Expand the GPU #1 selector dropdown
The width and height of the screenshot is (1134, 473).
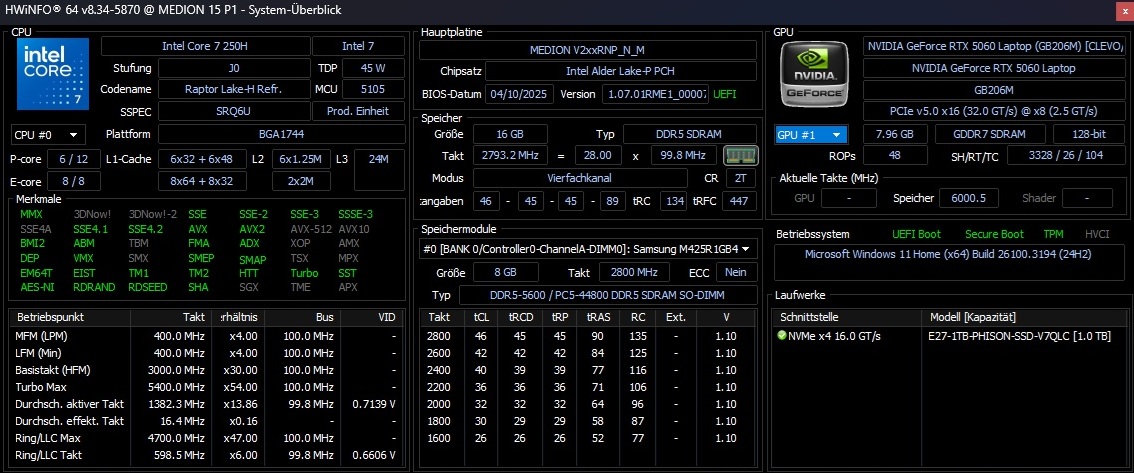[811, 134]
